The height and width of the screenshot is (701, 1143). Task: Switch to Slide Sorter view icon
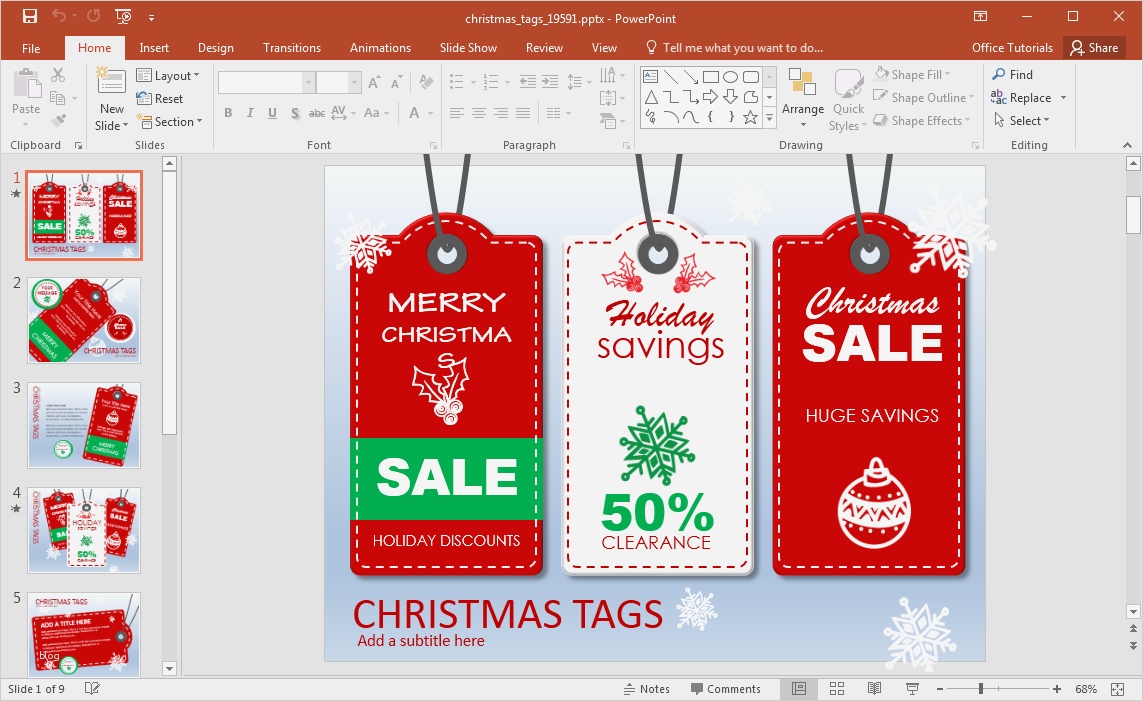837,689
